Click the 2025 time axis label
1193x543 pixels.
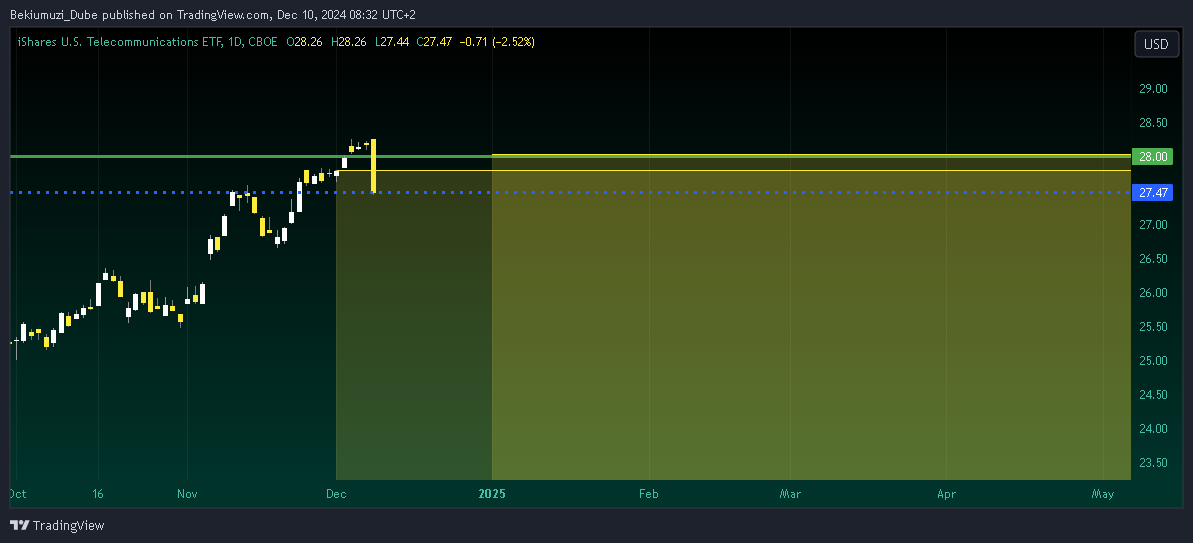coord(492,494)
